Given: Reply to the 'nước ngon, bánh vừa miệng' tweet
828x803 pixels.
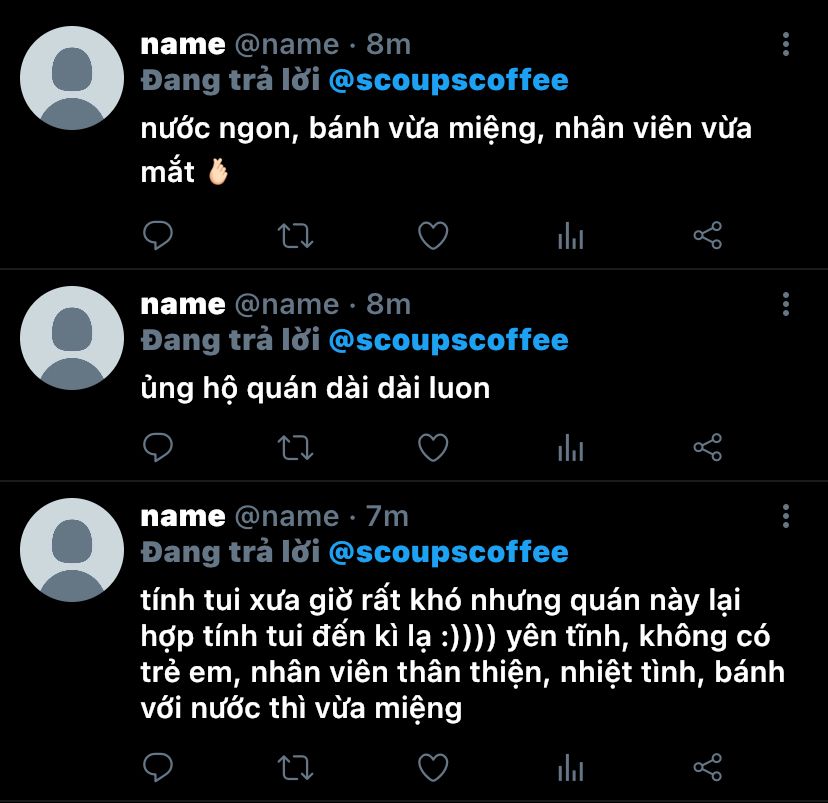Looking at the screenshot, I should (x=158, y=235).
